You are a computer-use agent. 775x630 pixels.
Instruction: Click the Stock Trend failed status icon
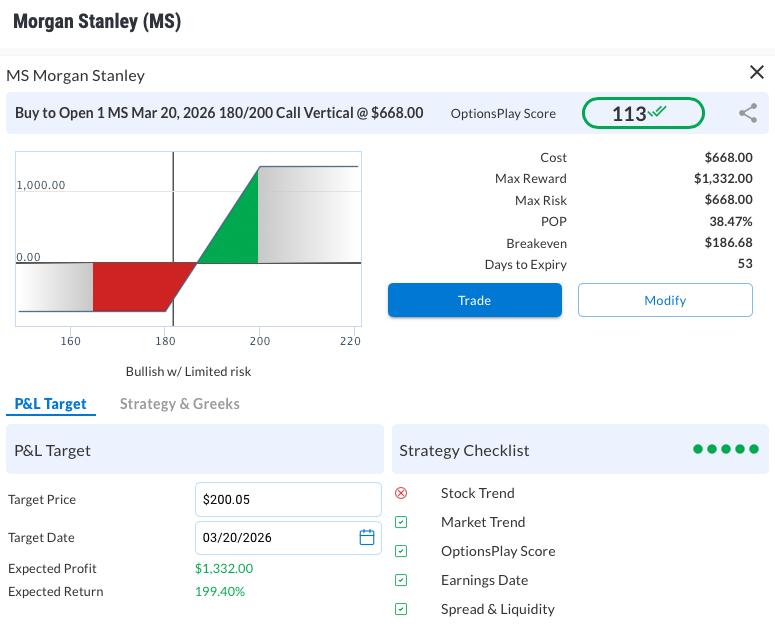click(x=401, y=493)
